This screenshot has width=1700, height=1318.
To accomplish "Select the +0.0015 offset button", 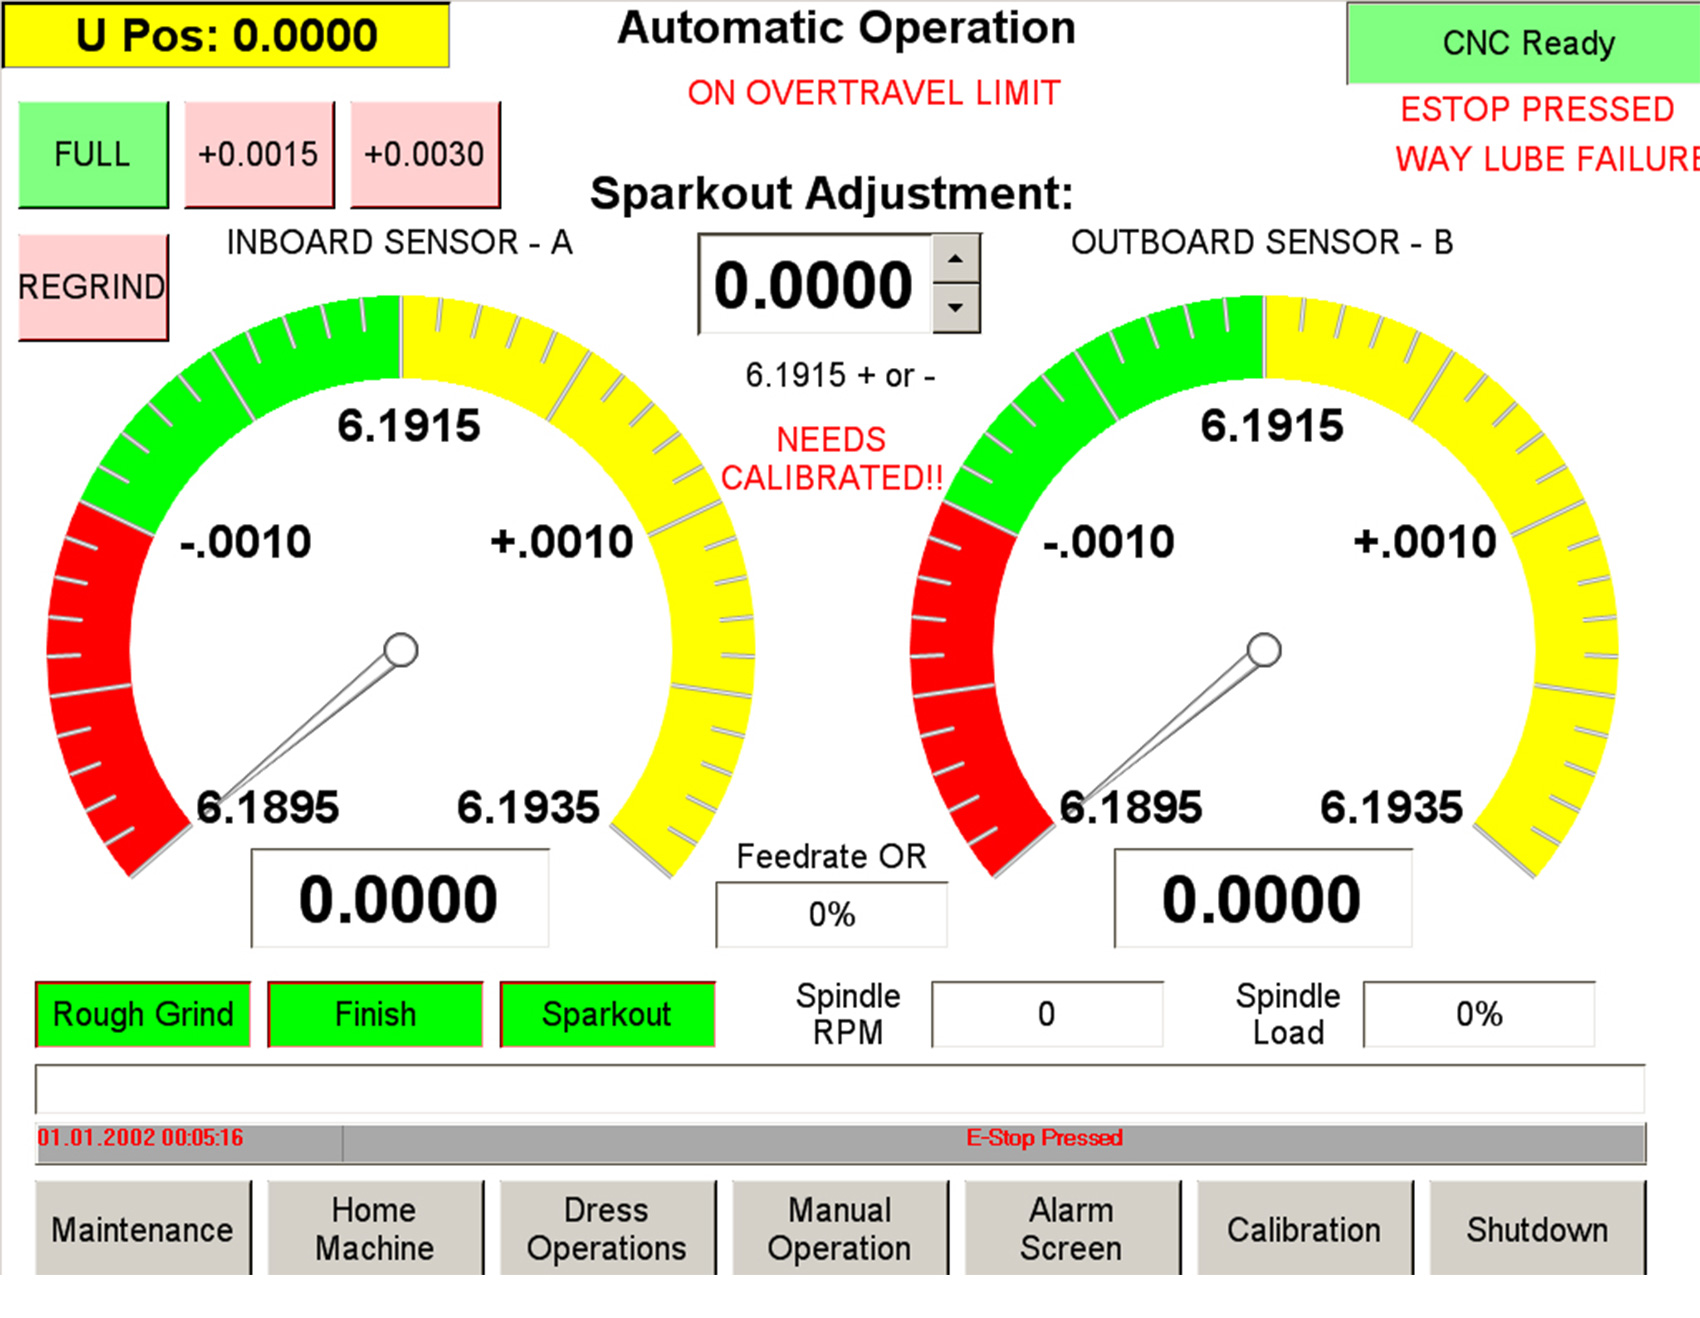I will click(x=259, y=154).
